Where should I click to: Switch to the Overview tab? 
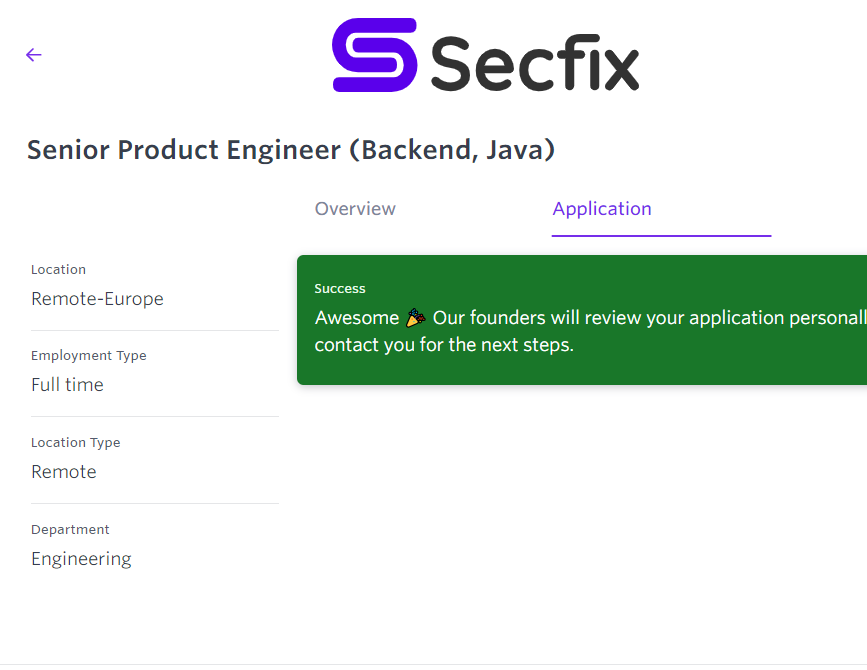(x=355, y=209)
